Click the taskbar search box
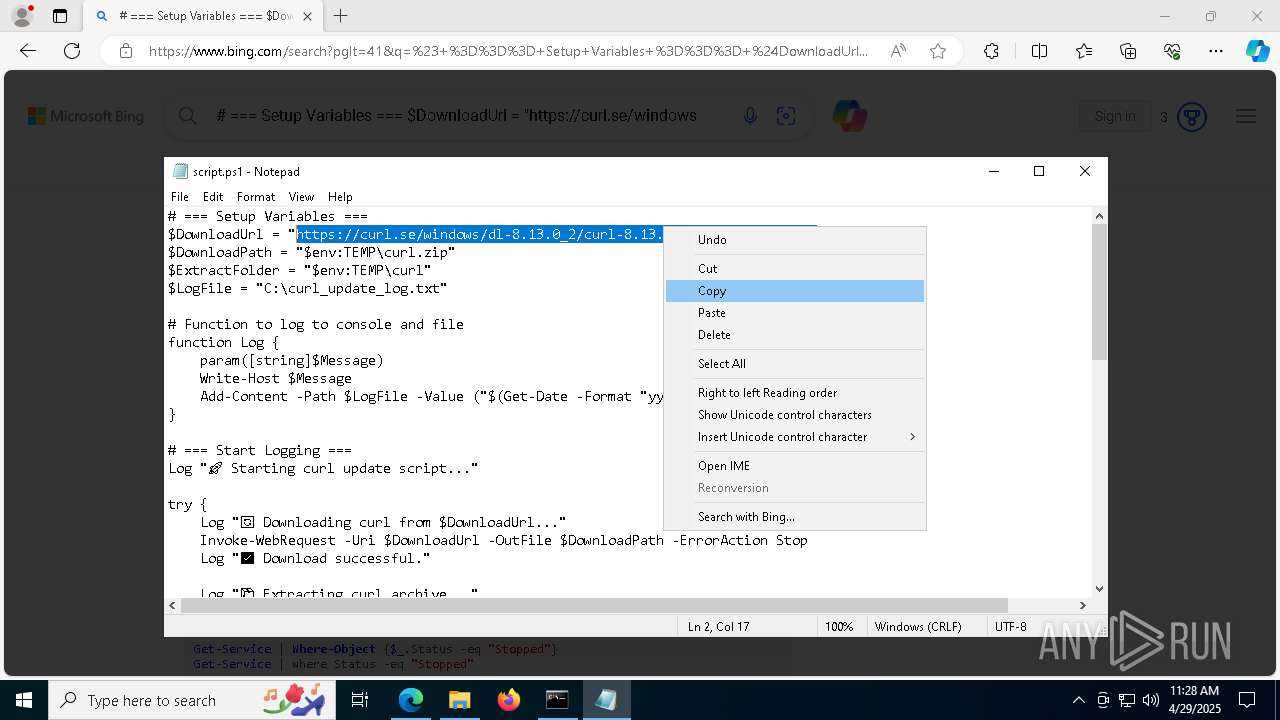The height and width of the screenshot is (720, 1280). coord(193,700)
